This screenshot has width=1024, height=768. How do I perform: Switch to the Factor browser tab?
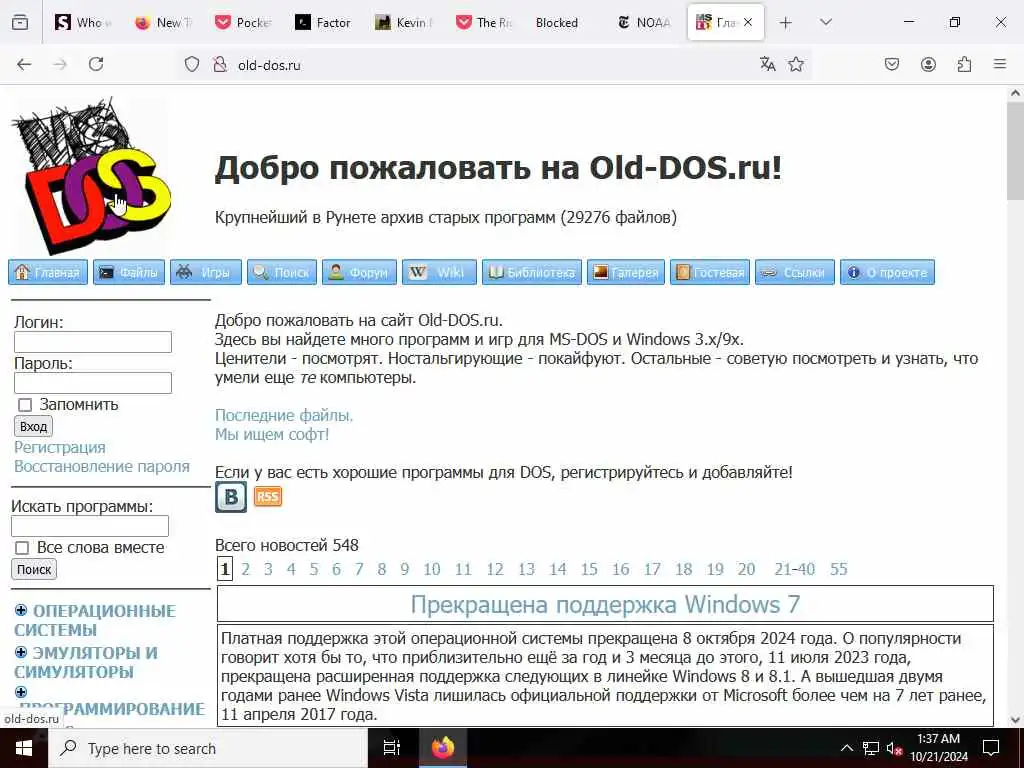(x=324, y=23)
